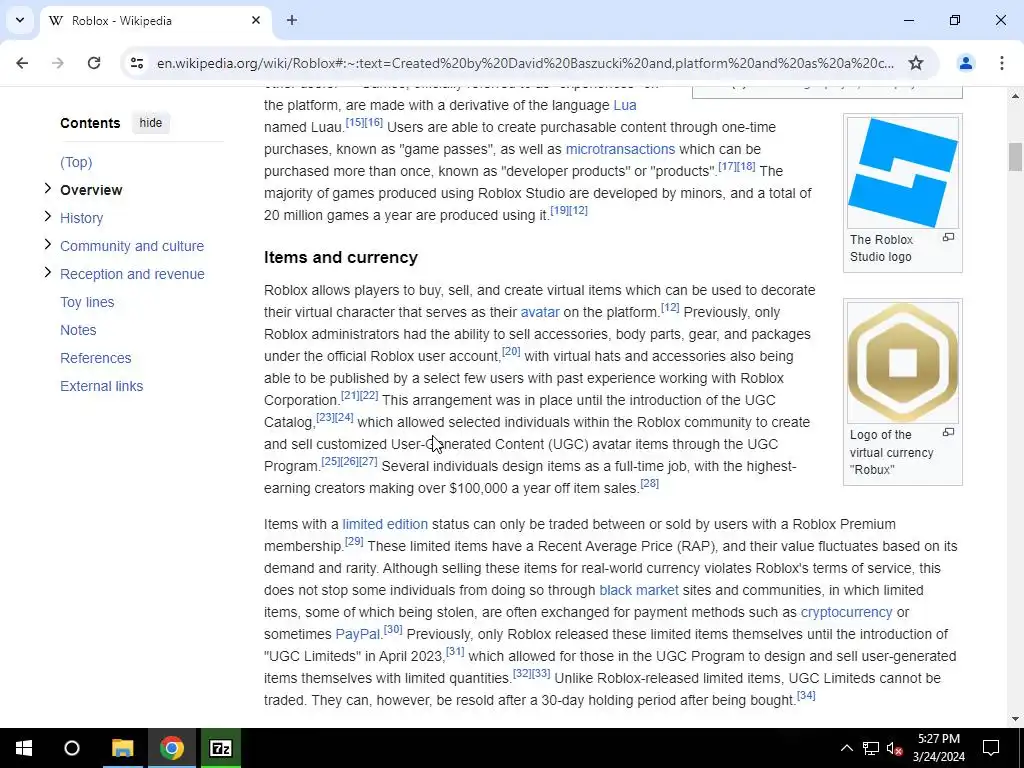This screenshot has width=1024, height=768.
Task: Switch to Chrome on the taskbar
Action: (171, 748)
